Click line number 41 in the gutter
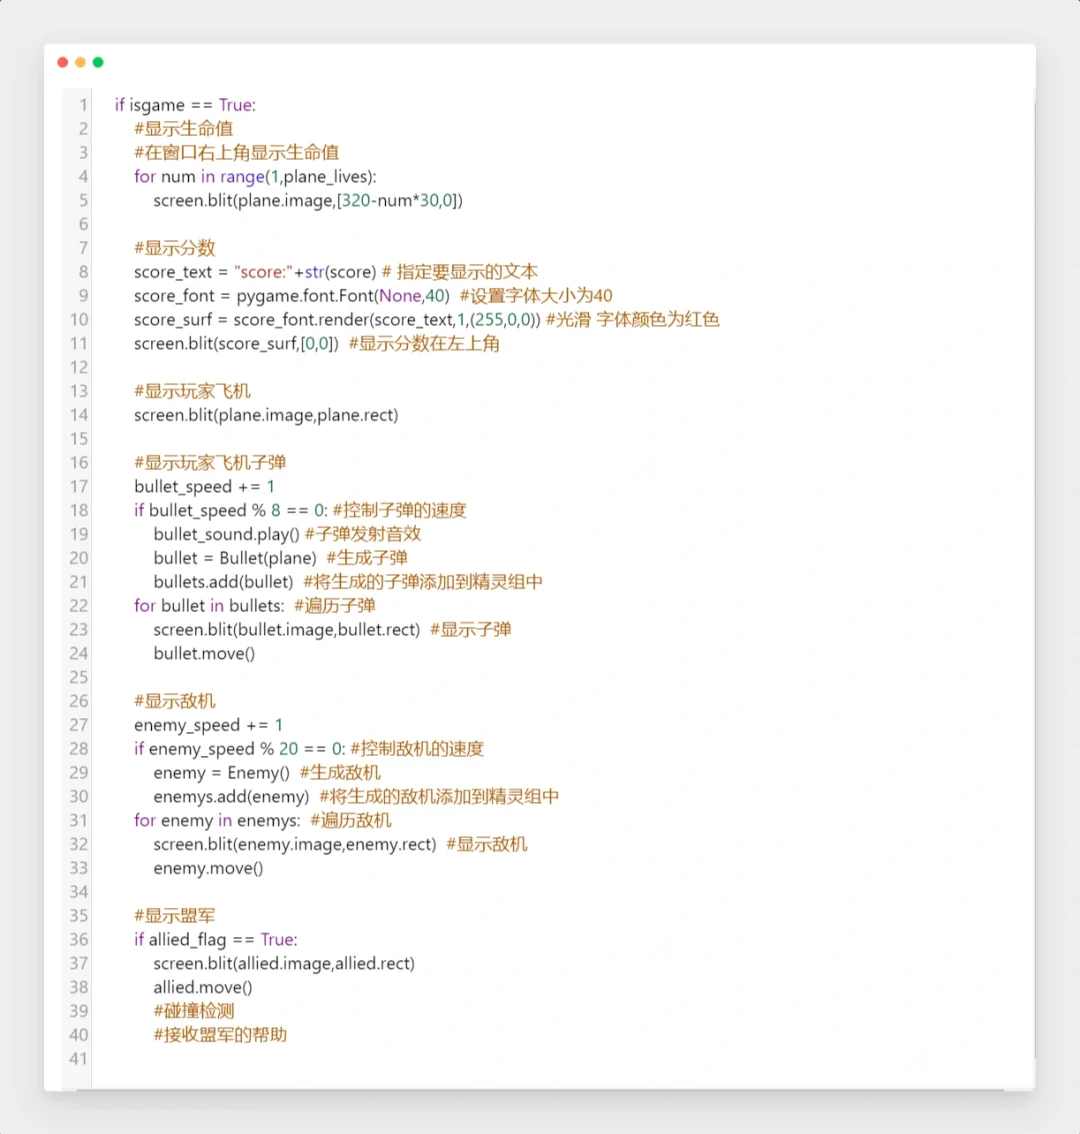1080x1134 pixels. pyautogui.click(x=79, y=1060)
